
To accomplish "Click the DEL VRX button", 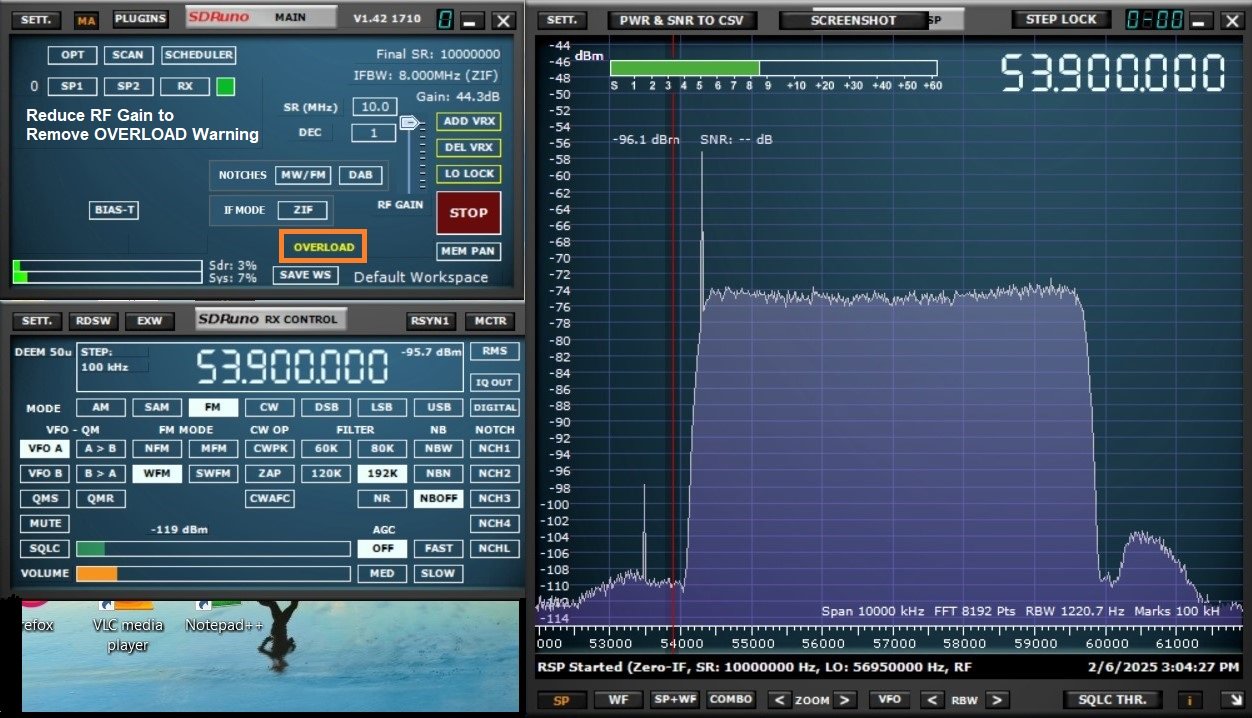I will pos(468,147).
